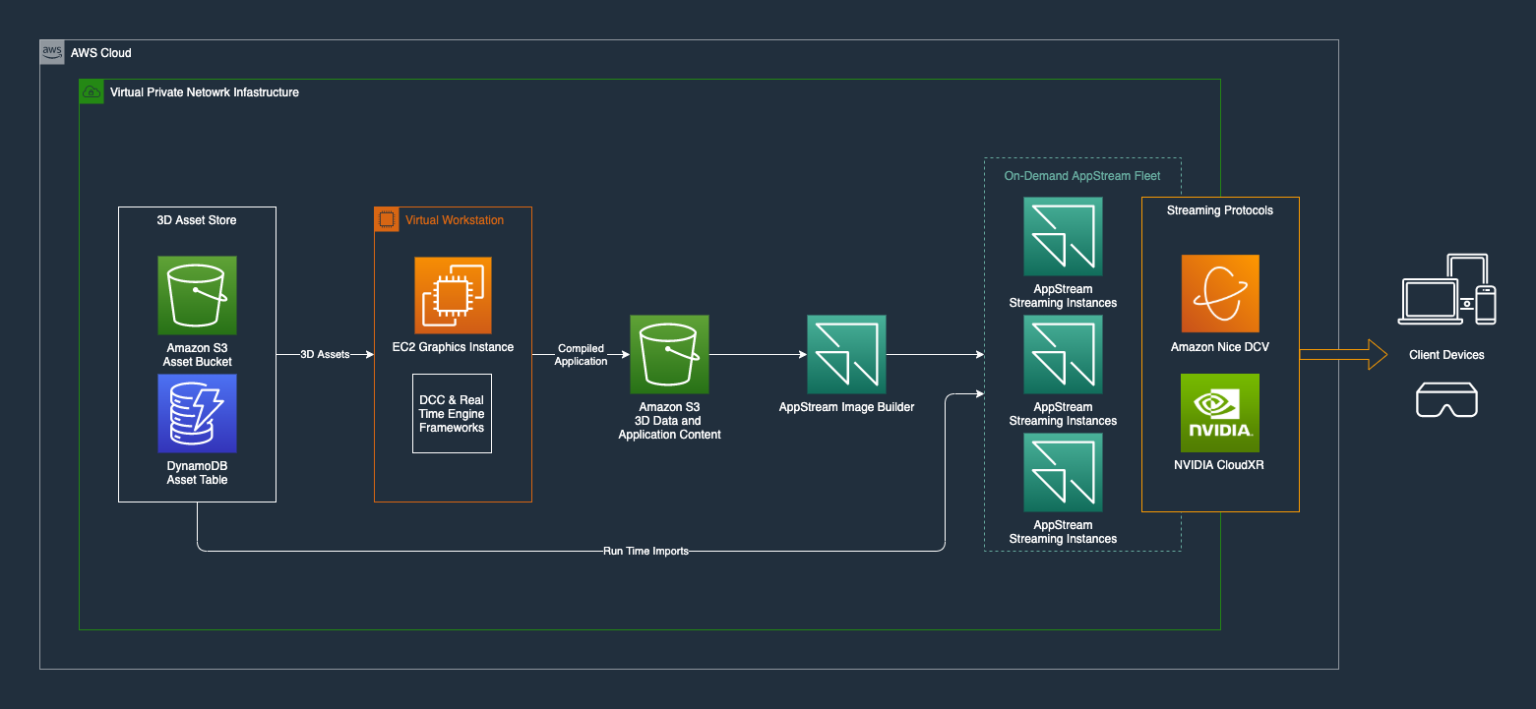Click the Amazon S3 3D Data bucket icon
This screenshot has width=1536, height=709.
point(669,353)
